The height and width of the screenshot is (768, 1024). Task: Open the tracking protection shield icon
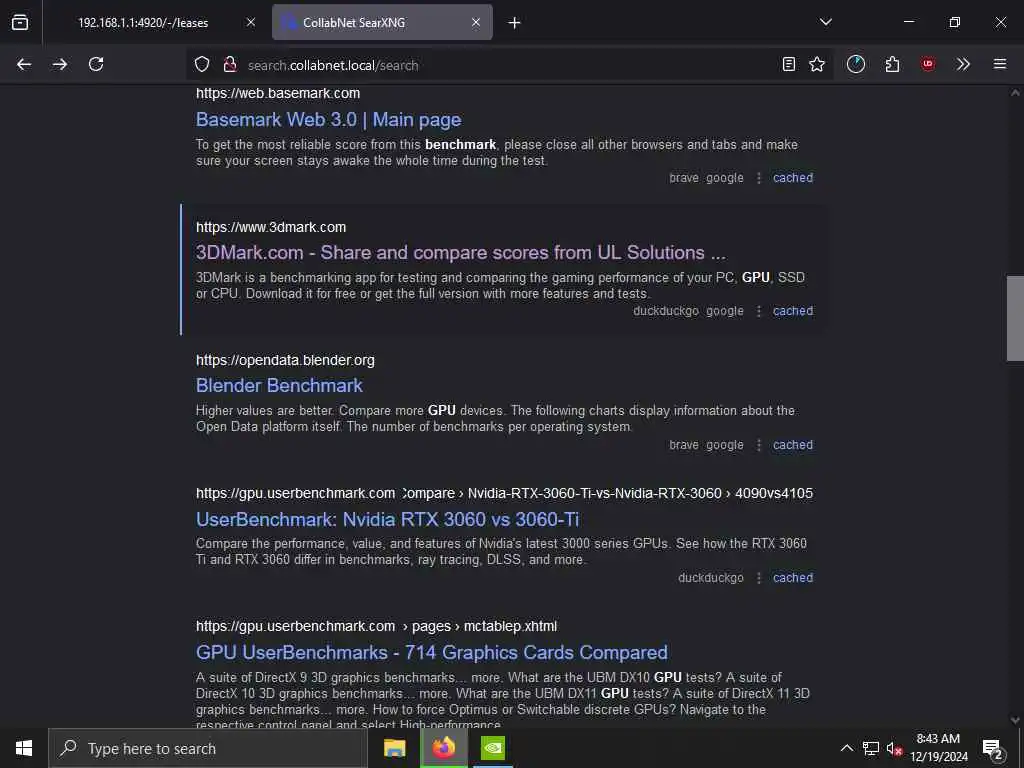click(202, 64)
